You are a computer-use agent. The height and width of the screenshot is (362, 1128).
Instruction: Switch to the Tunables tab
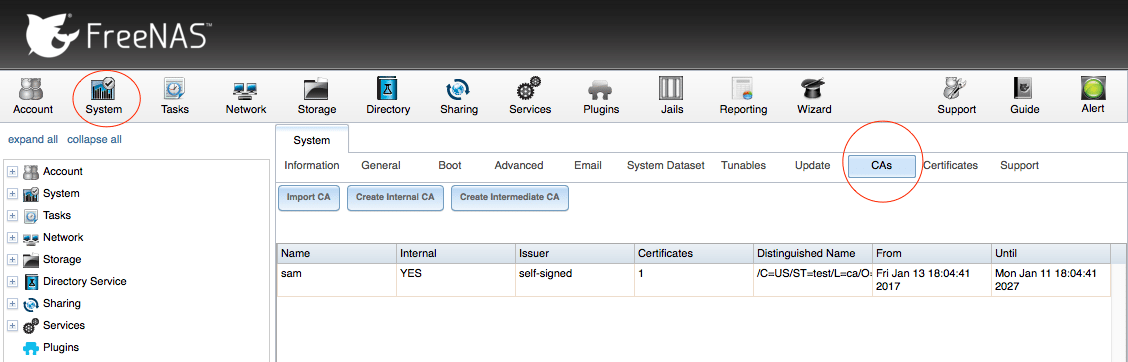[x=743, y=166]
